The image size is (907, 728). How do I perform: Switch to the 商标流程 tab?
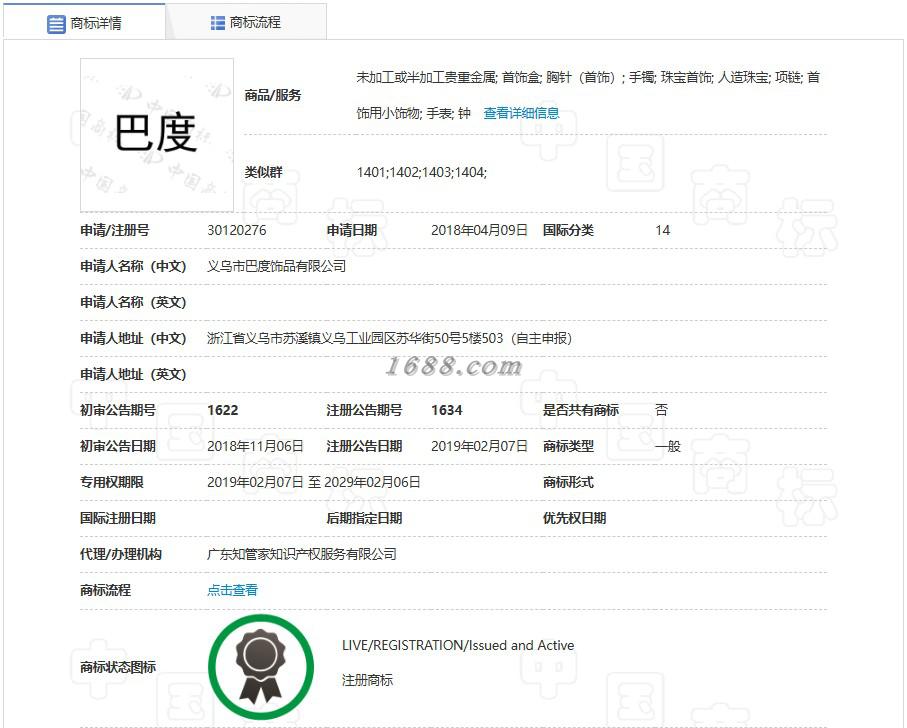pos(246,22)
